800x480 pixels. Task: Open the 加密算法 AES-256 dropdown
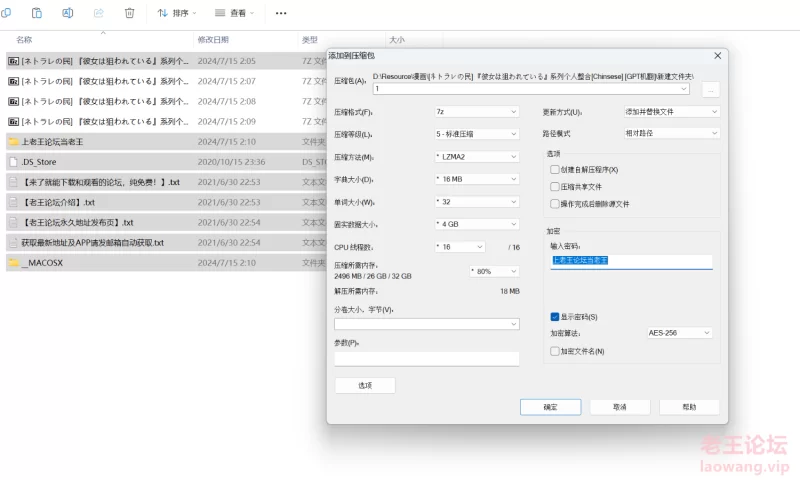click(x=679, y=333)
